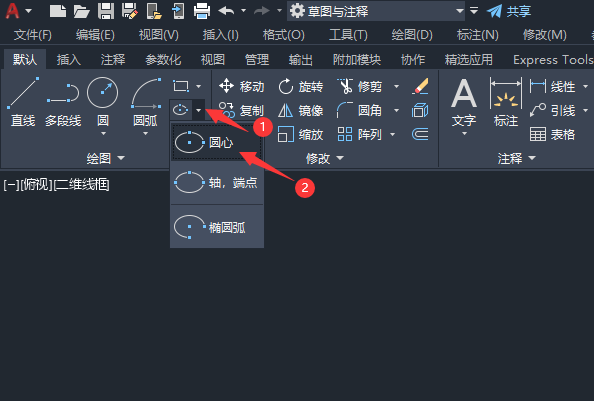Choose 椭圆弧 from the ellipse flyout
The image size is (594, 401).
217,227
